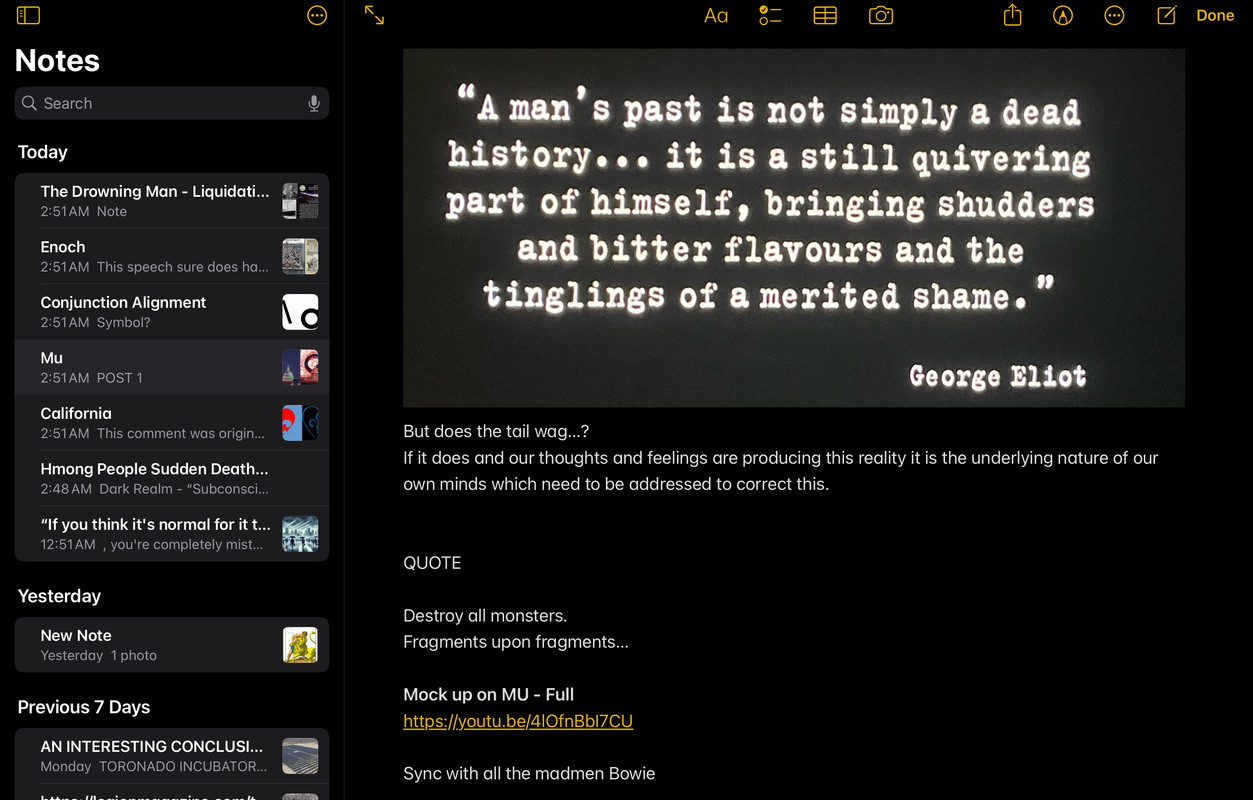Click the QUOTE line in the note

432,563
